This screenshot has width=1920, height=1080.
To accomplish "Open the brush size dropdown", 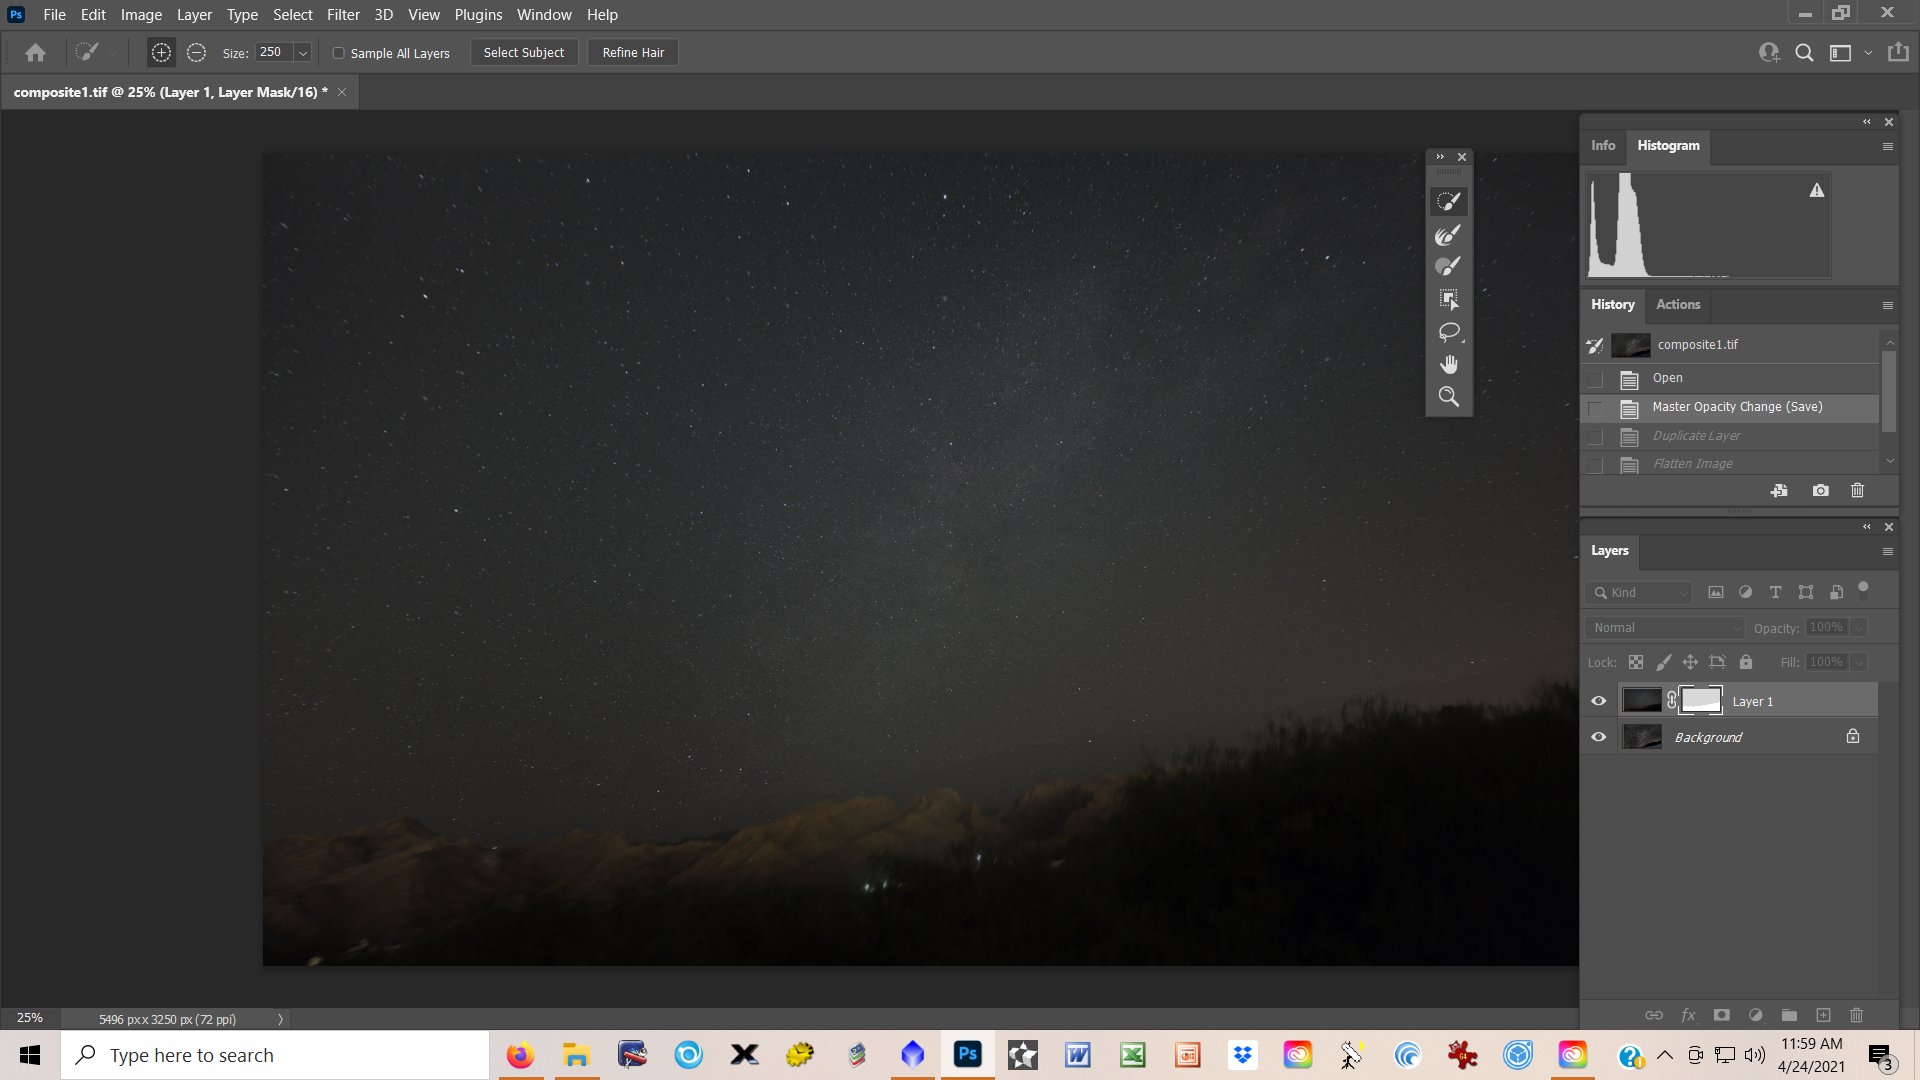I will (303, 52).
